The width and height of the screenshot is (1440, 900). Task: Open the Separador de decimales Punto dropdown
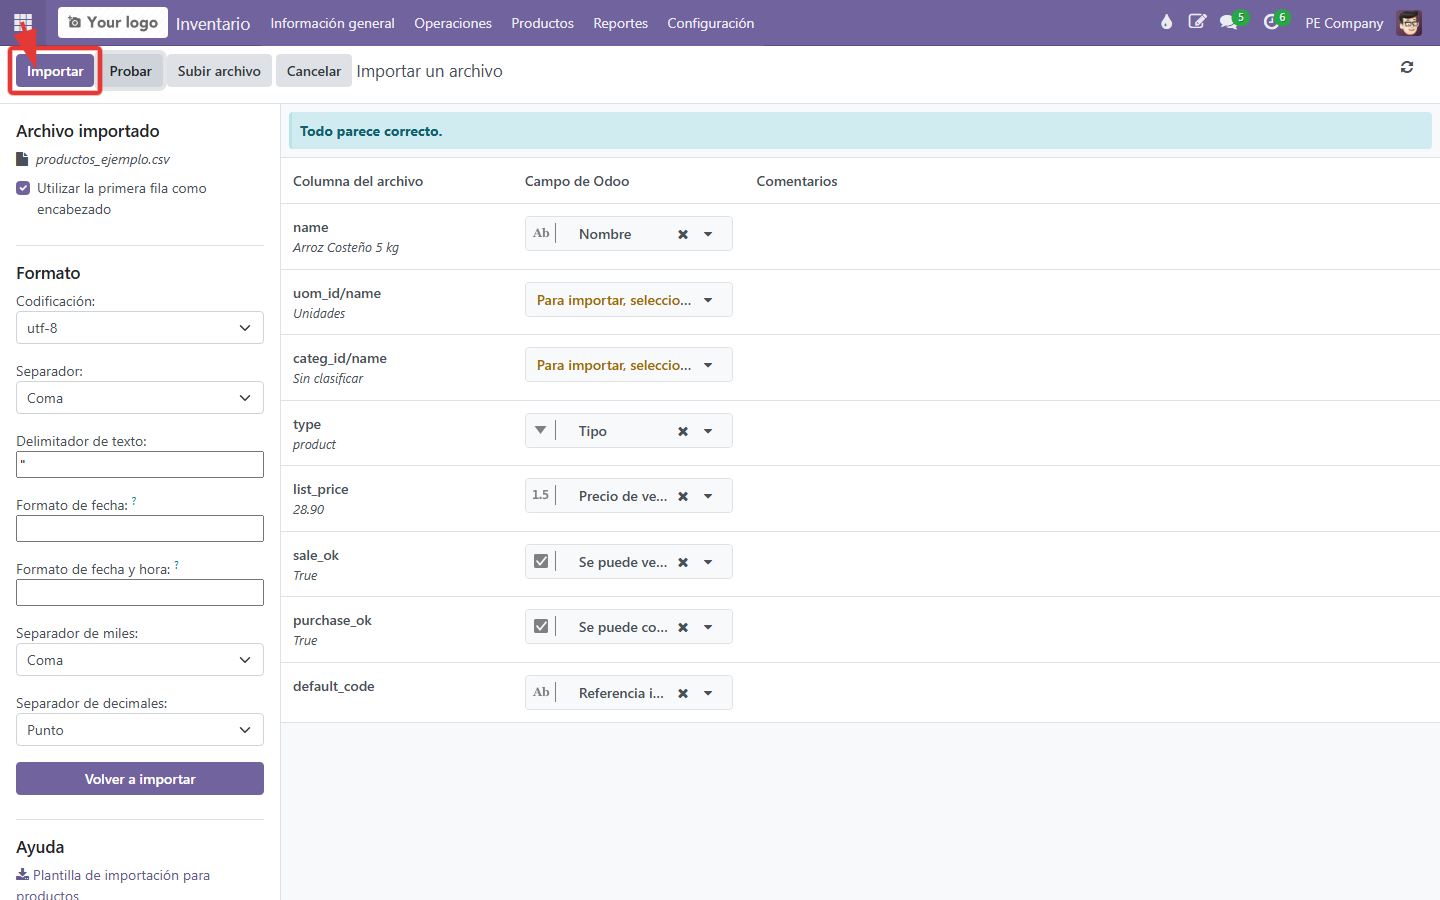[x=140, y=730]
